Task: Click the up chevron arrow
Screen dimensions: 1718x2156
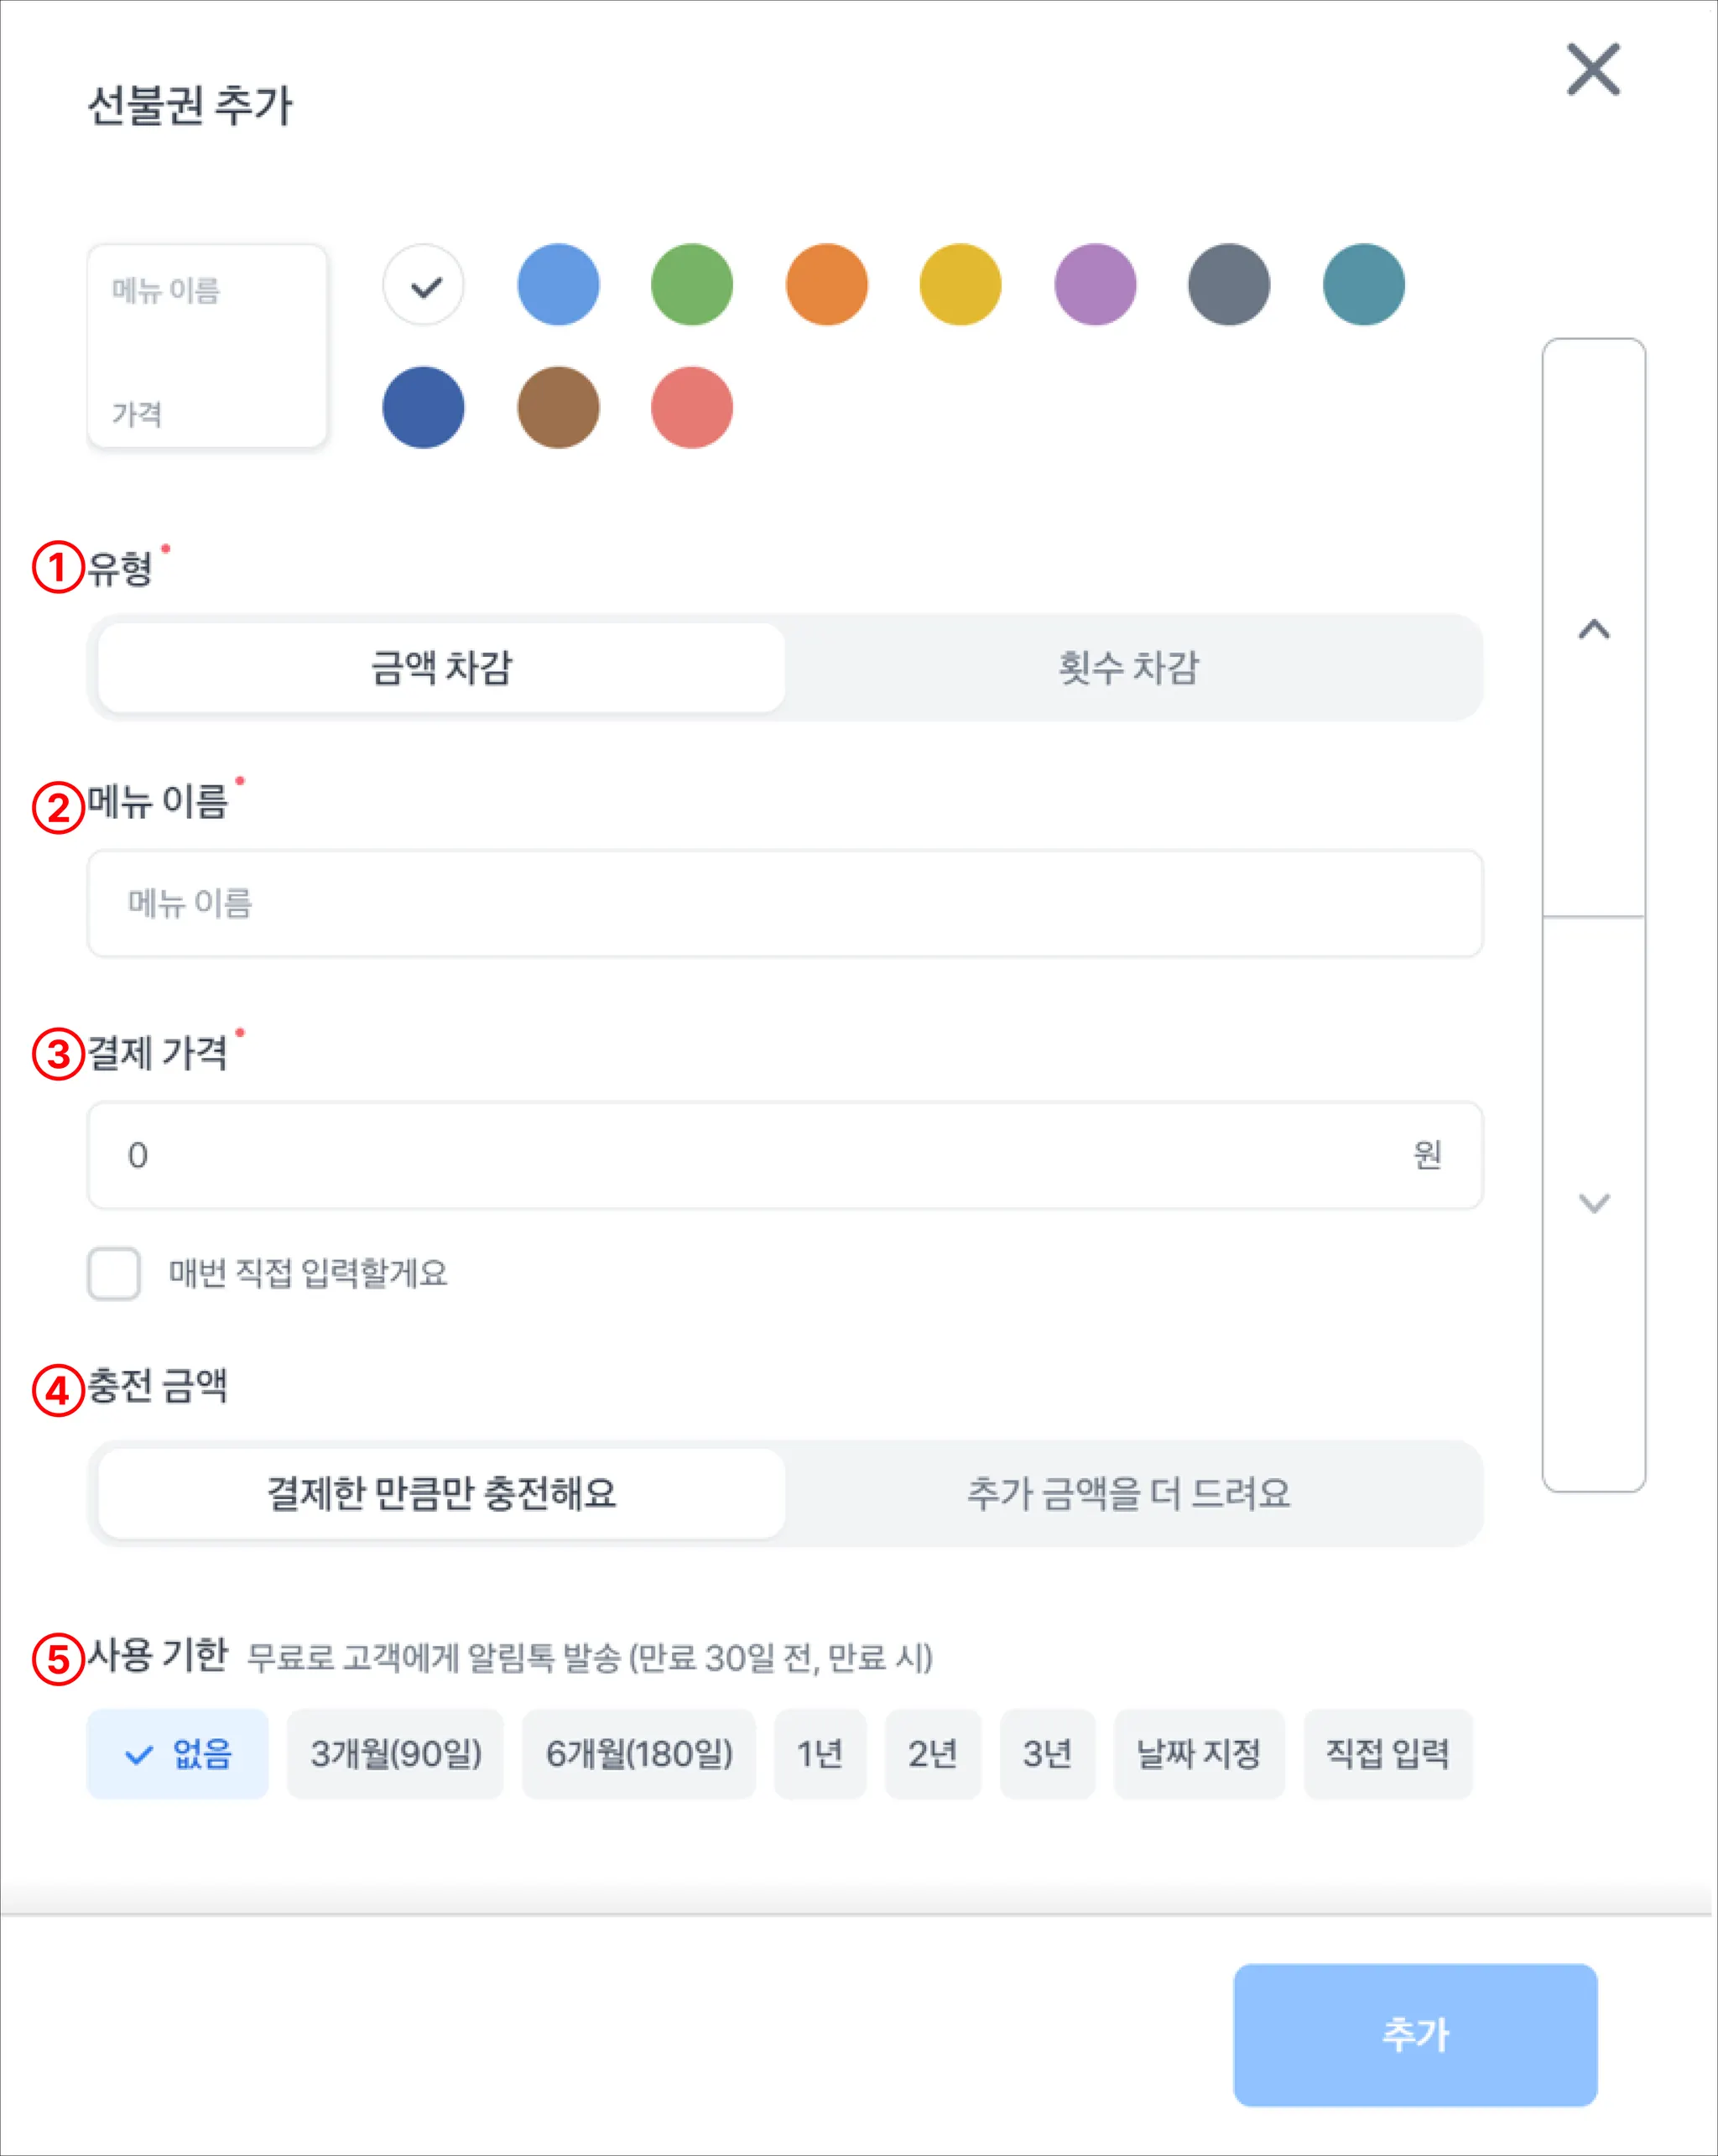Action: tap(1593, 629)
